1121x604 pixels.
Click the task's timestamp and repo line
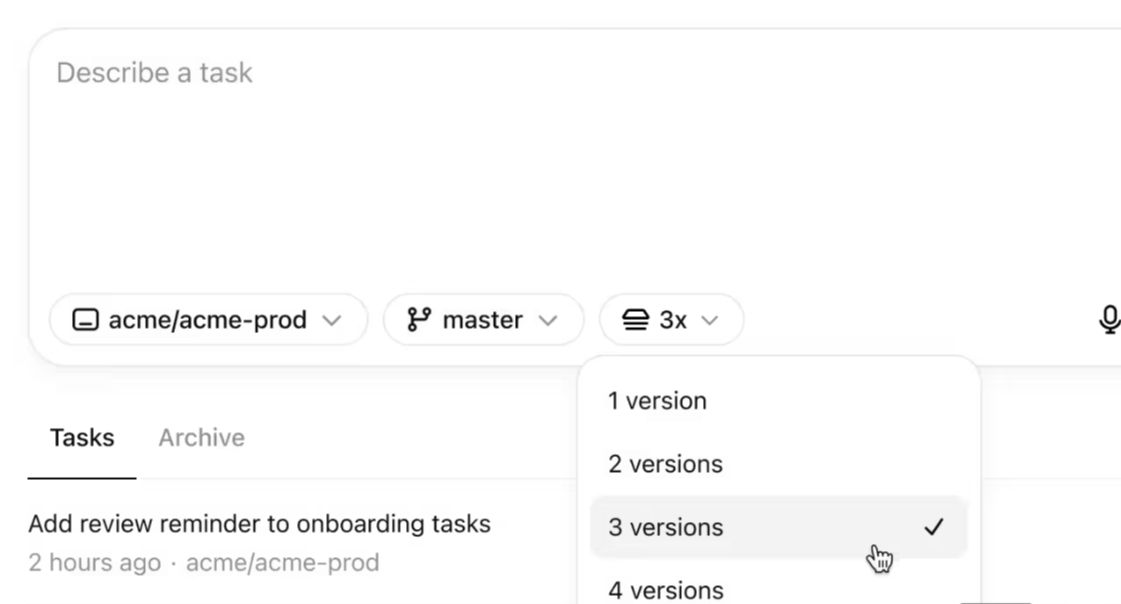pyautogui.click(x=204, y=563)
